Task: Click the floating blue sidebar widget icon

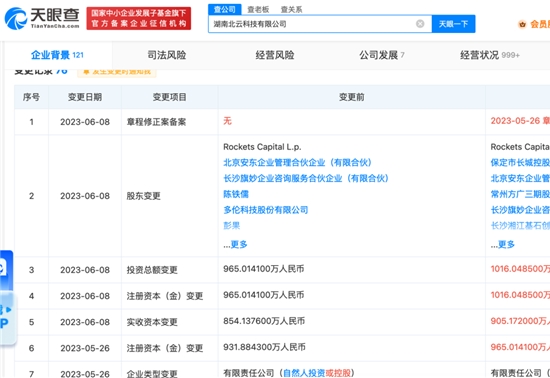Action: 6,269
